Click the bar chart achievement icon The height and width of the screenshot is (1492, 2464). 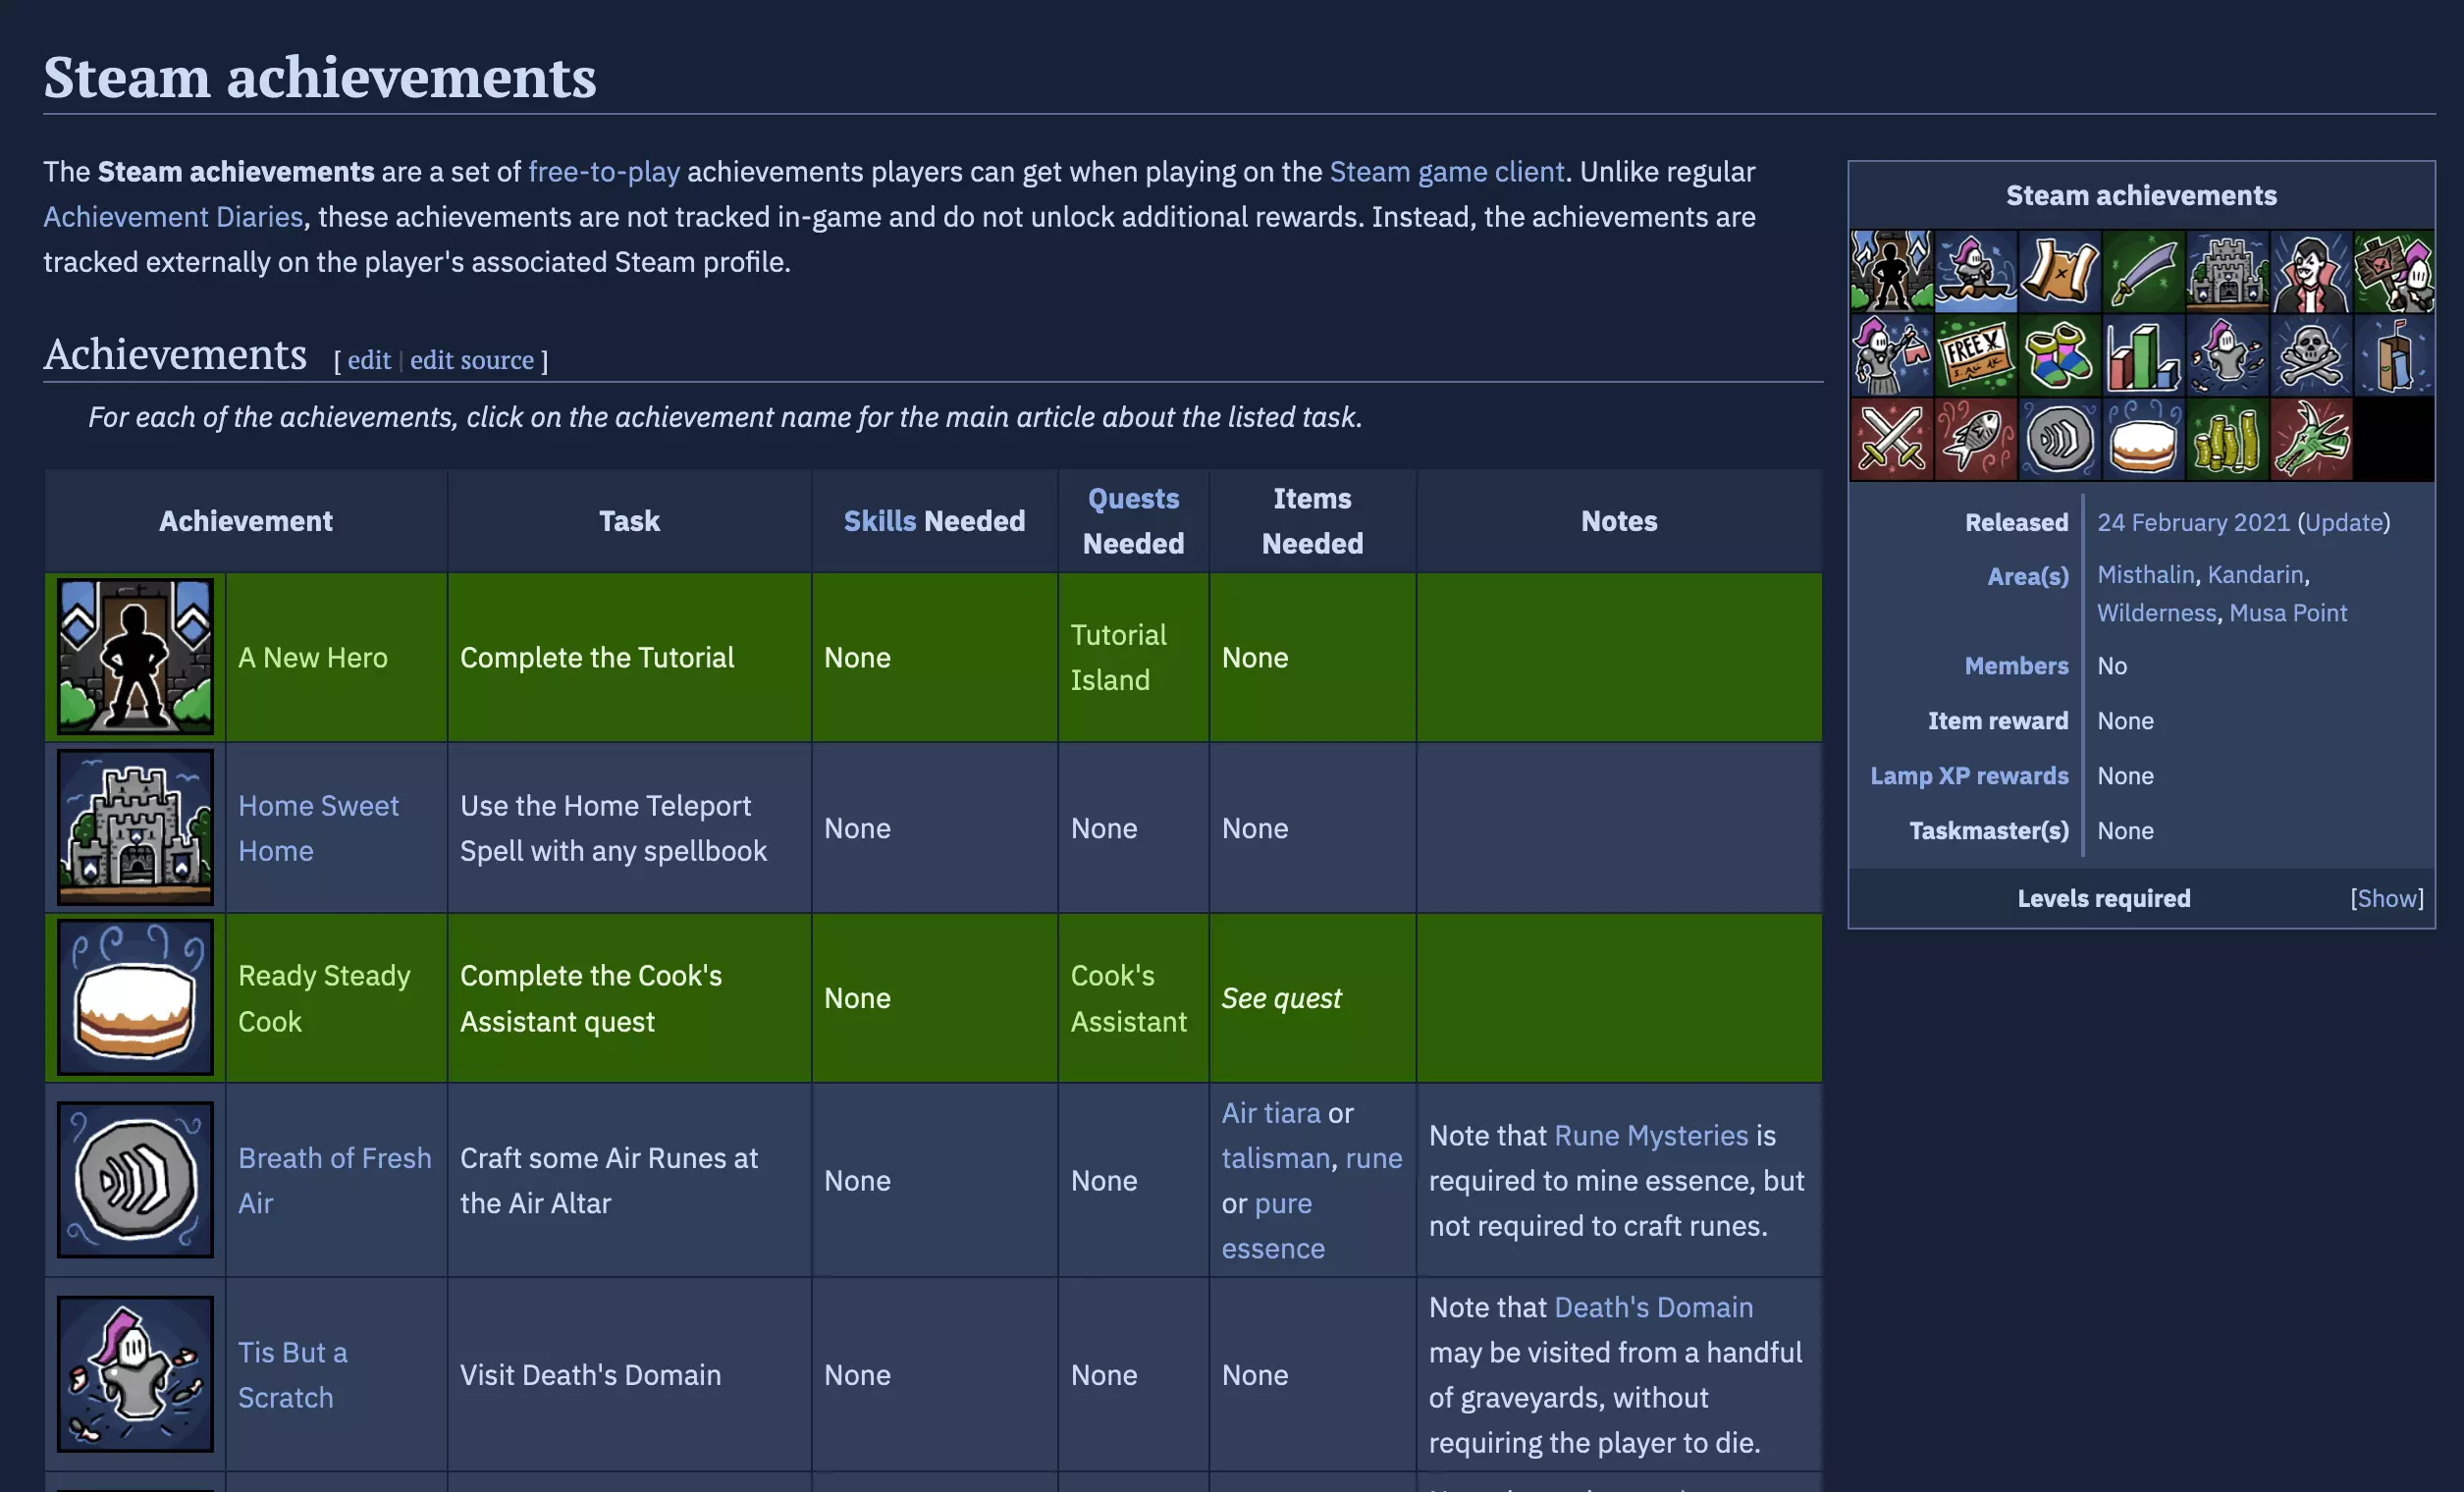click(x=2143, y=356)
